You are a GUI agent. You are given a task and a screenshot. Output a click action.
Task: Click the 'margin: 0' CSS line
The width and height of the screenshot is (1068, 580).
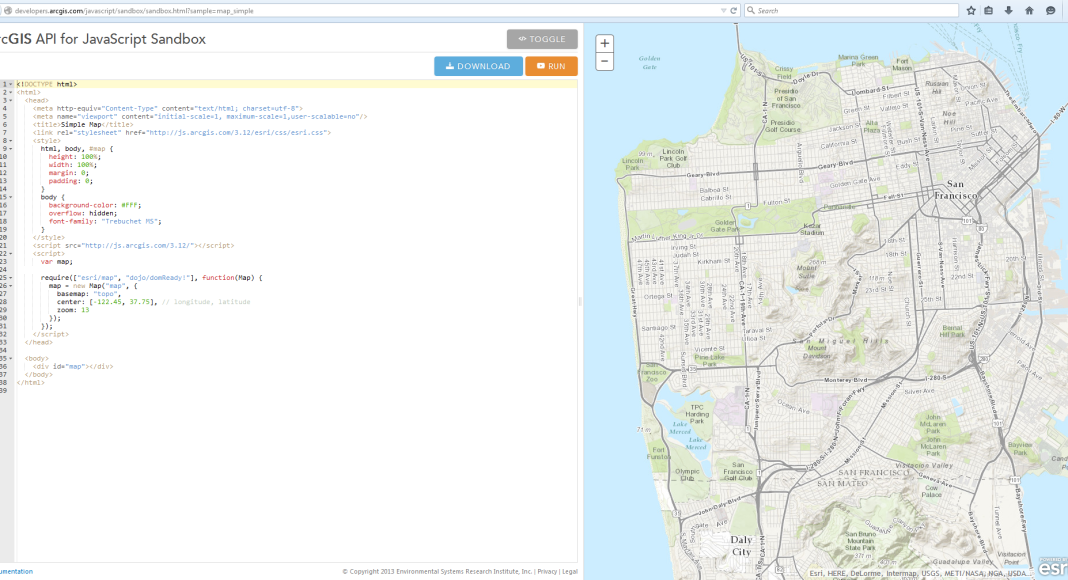pos(69,174)
